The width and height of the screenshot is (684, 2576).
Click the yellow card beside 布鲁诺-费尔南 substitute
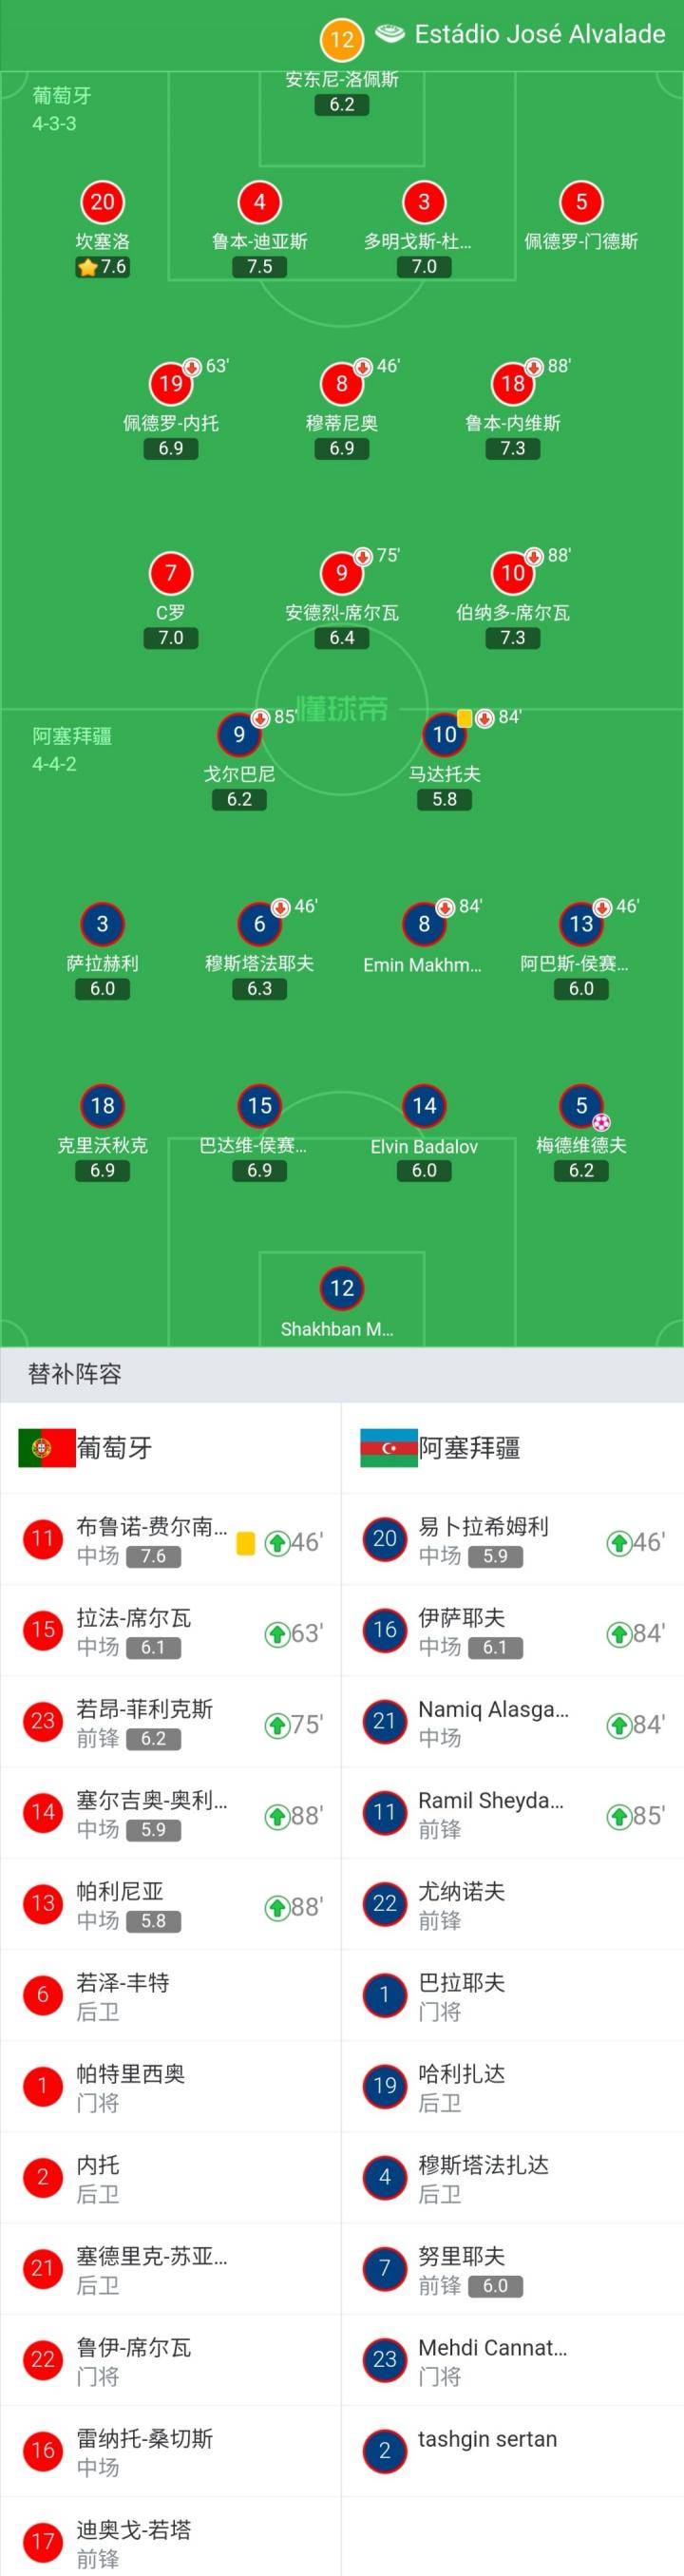click(245, 1543)
